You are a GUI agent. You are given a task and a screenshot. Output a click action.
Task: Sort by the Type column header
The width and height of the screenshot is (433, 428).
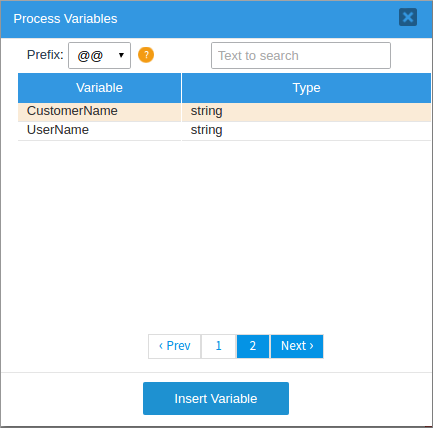click(306, 88)
